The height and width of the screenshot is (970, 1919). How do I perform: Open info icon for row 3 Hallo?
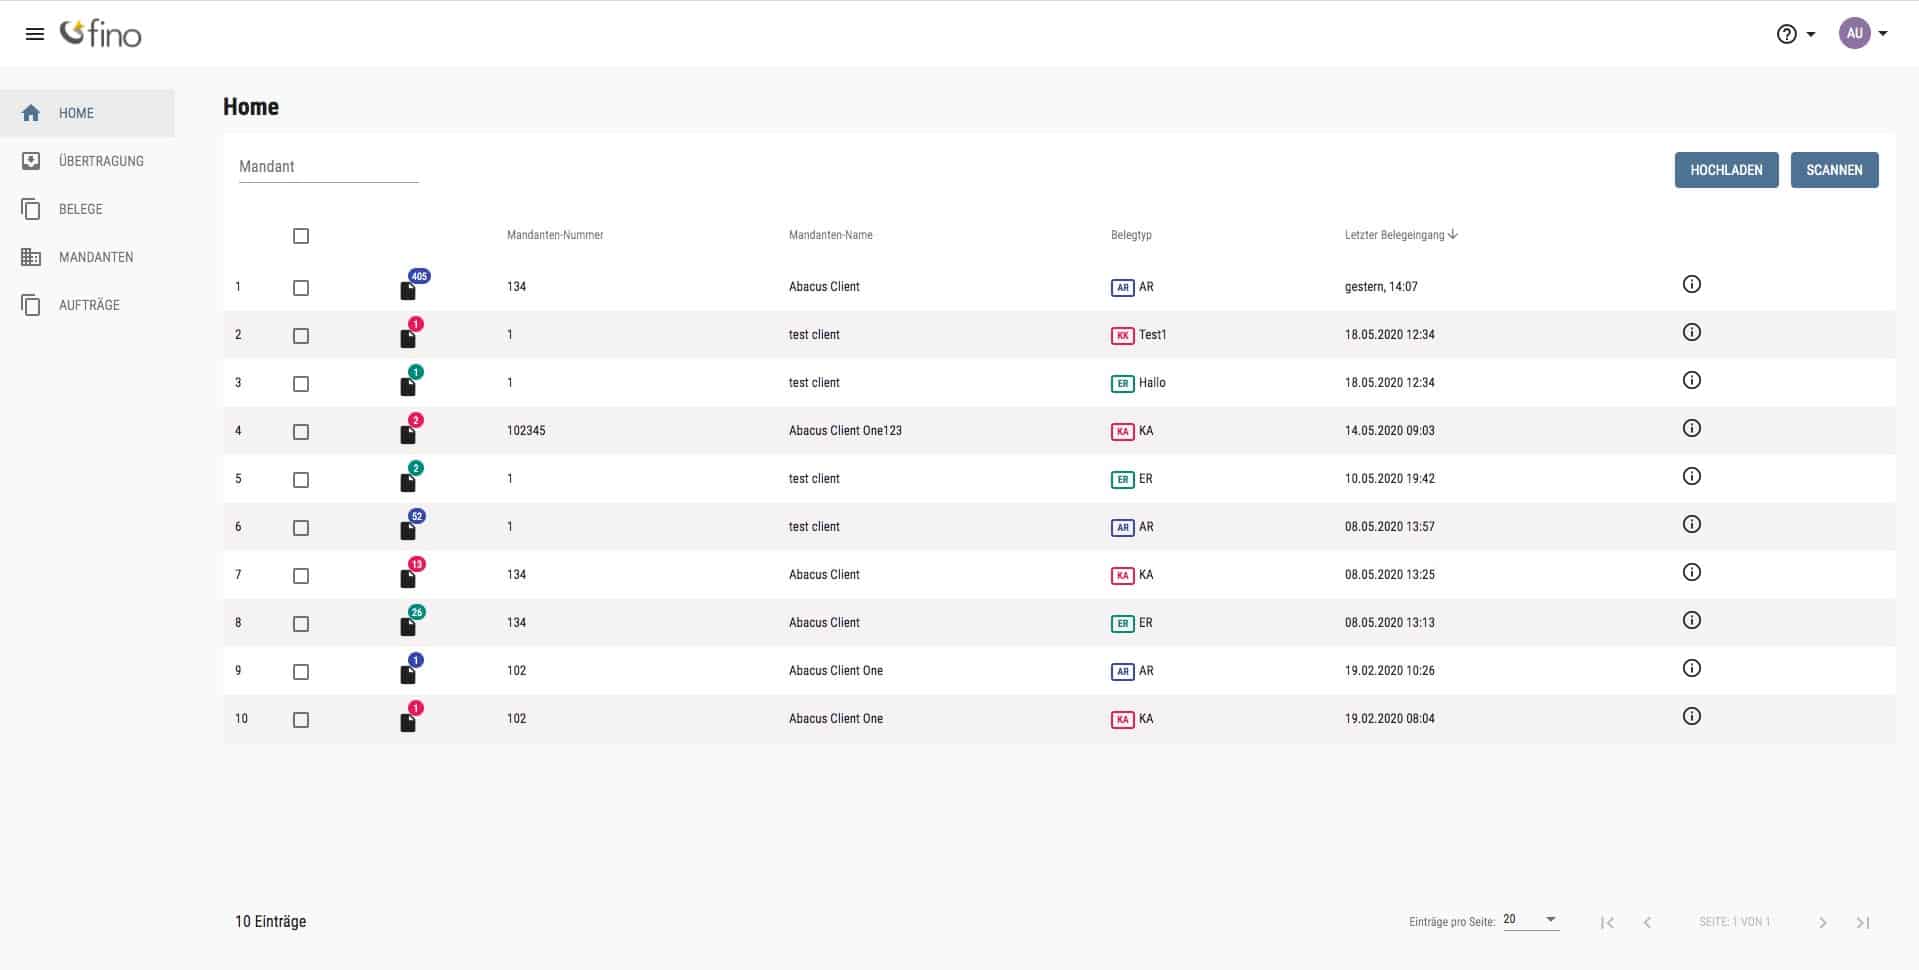tap(1692, 380)
